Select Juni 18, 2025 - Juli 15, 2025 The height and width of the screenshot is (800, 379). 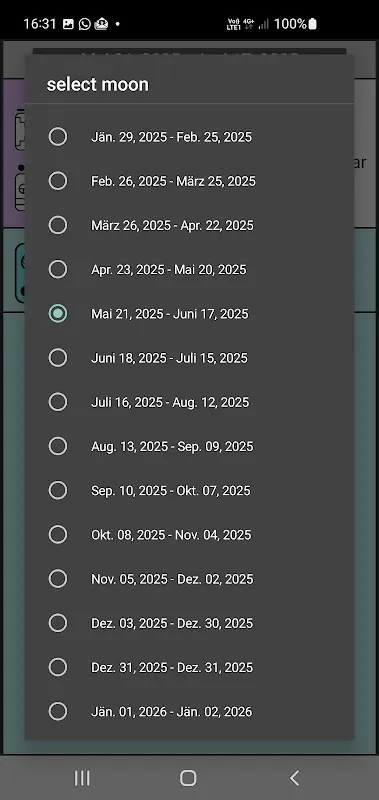pyautogui.click(x=189, y=358)
